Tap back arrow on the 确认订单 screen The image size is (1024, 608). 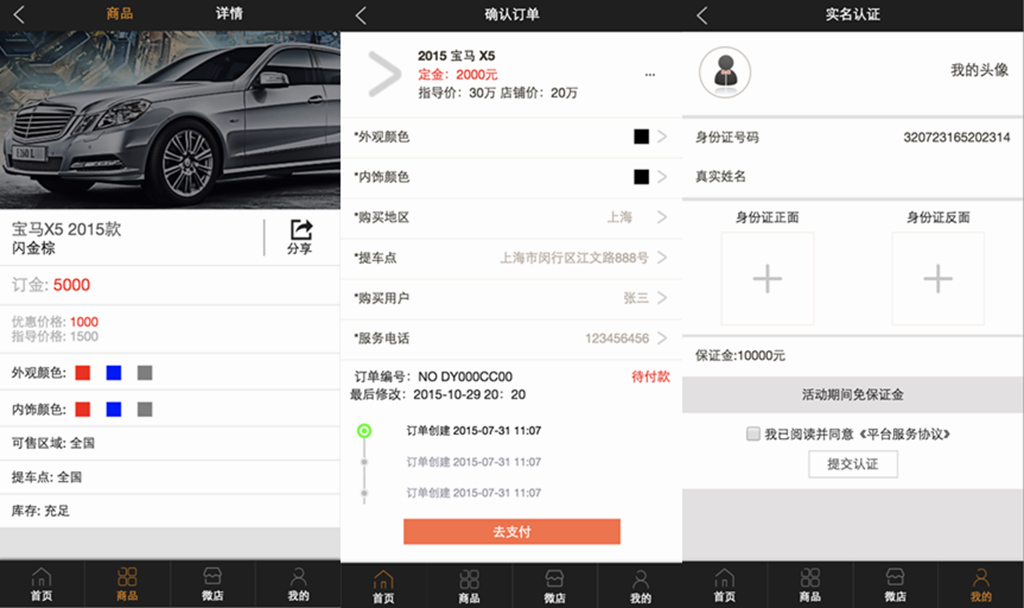[361, 15]
